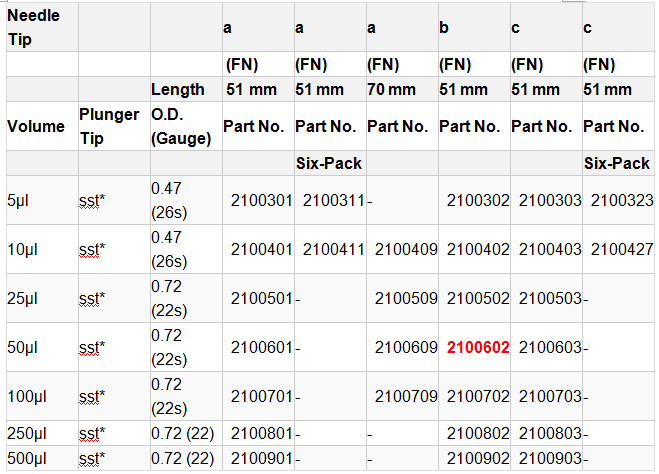The width and height of the screenshot is (659, 474).
Task: Select part number 2100301 cell
Action: (261, 200)
